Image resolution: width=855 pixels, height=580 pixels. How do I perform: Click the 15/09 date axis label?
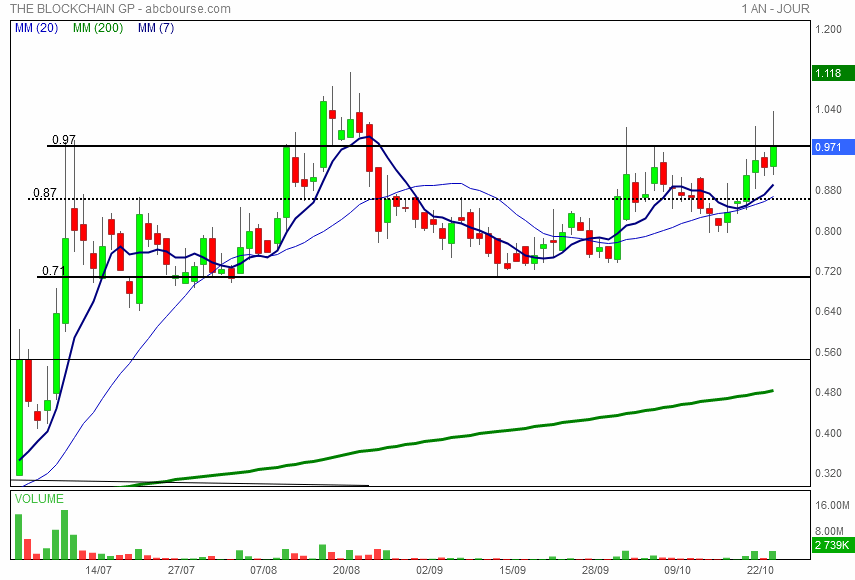[x=513, y=570]
